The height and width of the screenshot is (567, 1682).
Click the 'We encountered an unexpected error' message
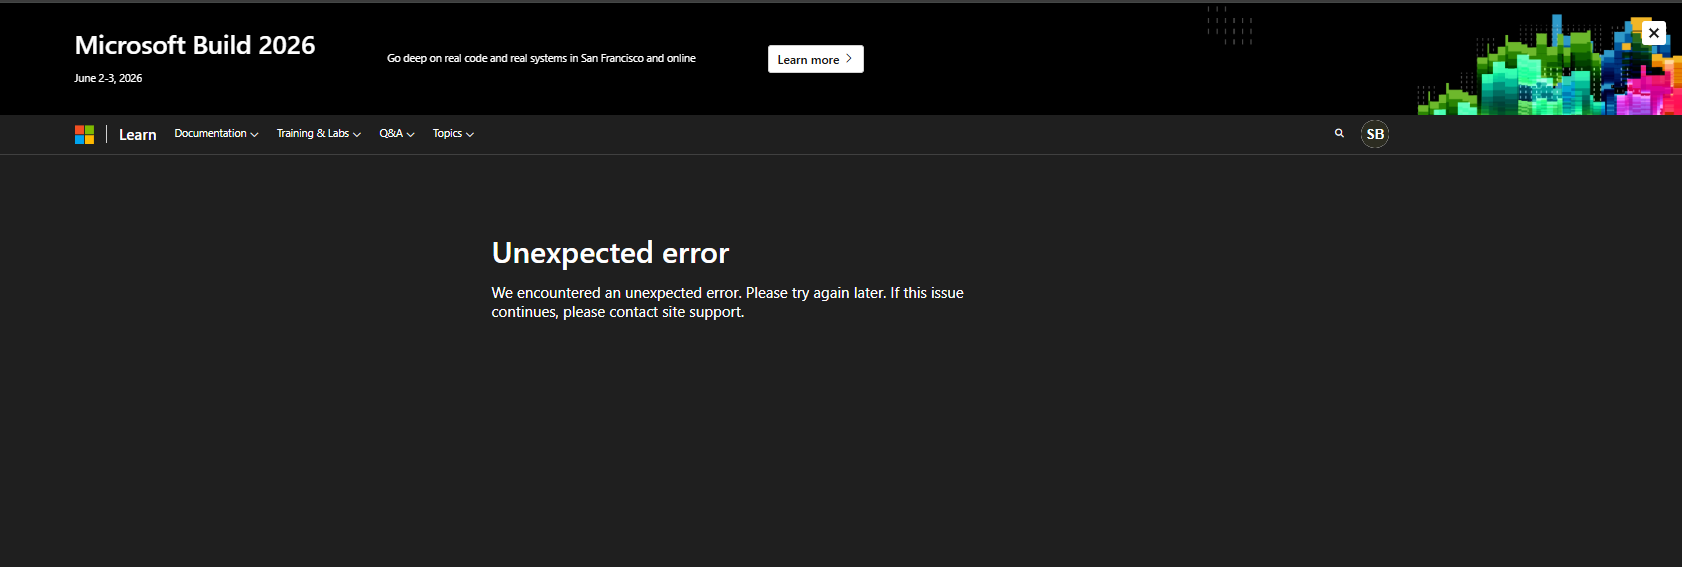[727, 302]
